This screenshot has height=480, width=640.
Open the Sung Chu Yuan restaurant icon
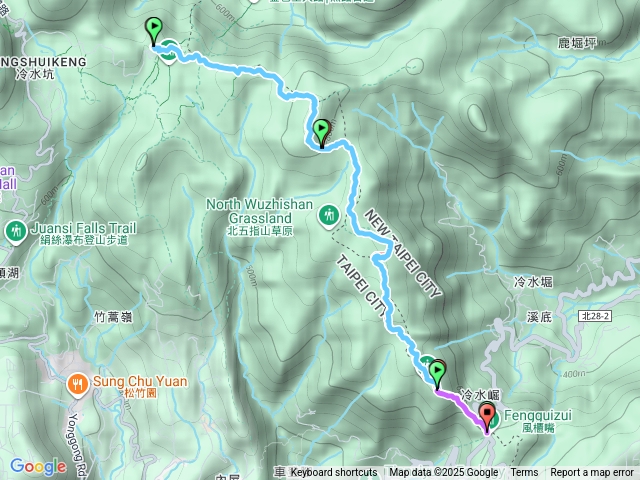[77, 386]
